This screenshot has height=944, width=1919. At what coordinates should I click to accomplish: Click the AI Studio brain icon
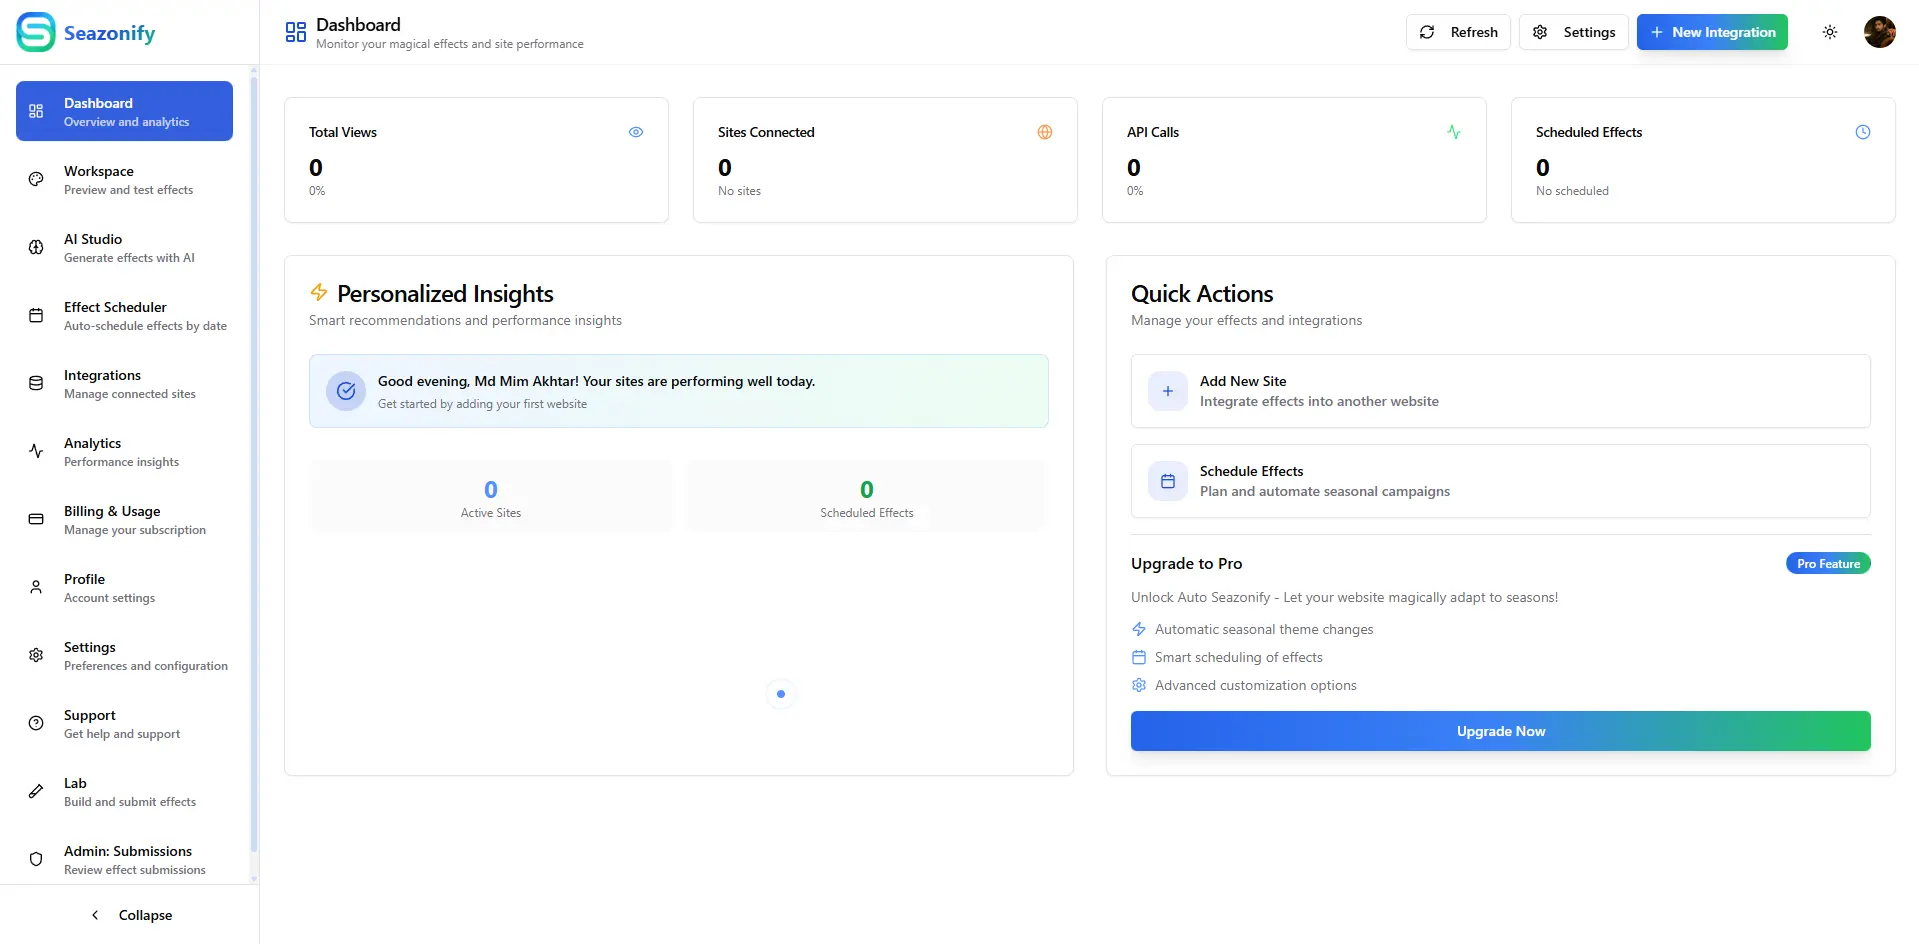click(36, 247)
